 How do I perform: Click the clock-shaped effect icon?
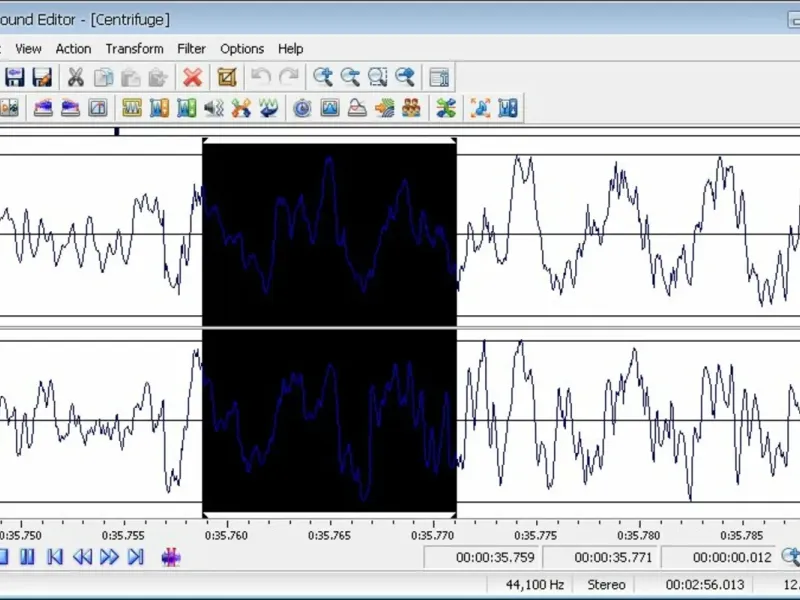(302, 108)
